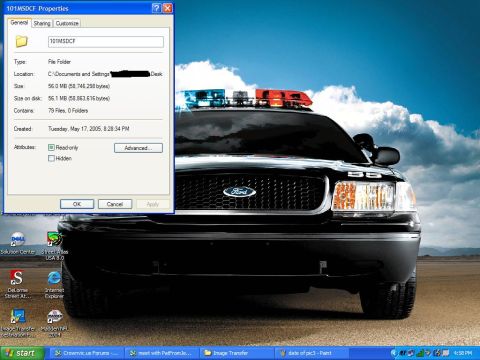Screen dimensions: 480x360
Task: Click the help question mark in Properties title bar
Action: coord(156,8)
